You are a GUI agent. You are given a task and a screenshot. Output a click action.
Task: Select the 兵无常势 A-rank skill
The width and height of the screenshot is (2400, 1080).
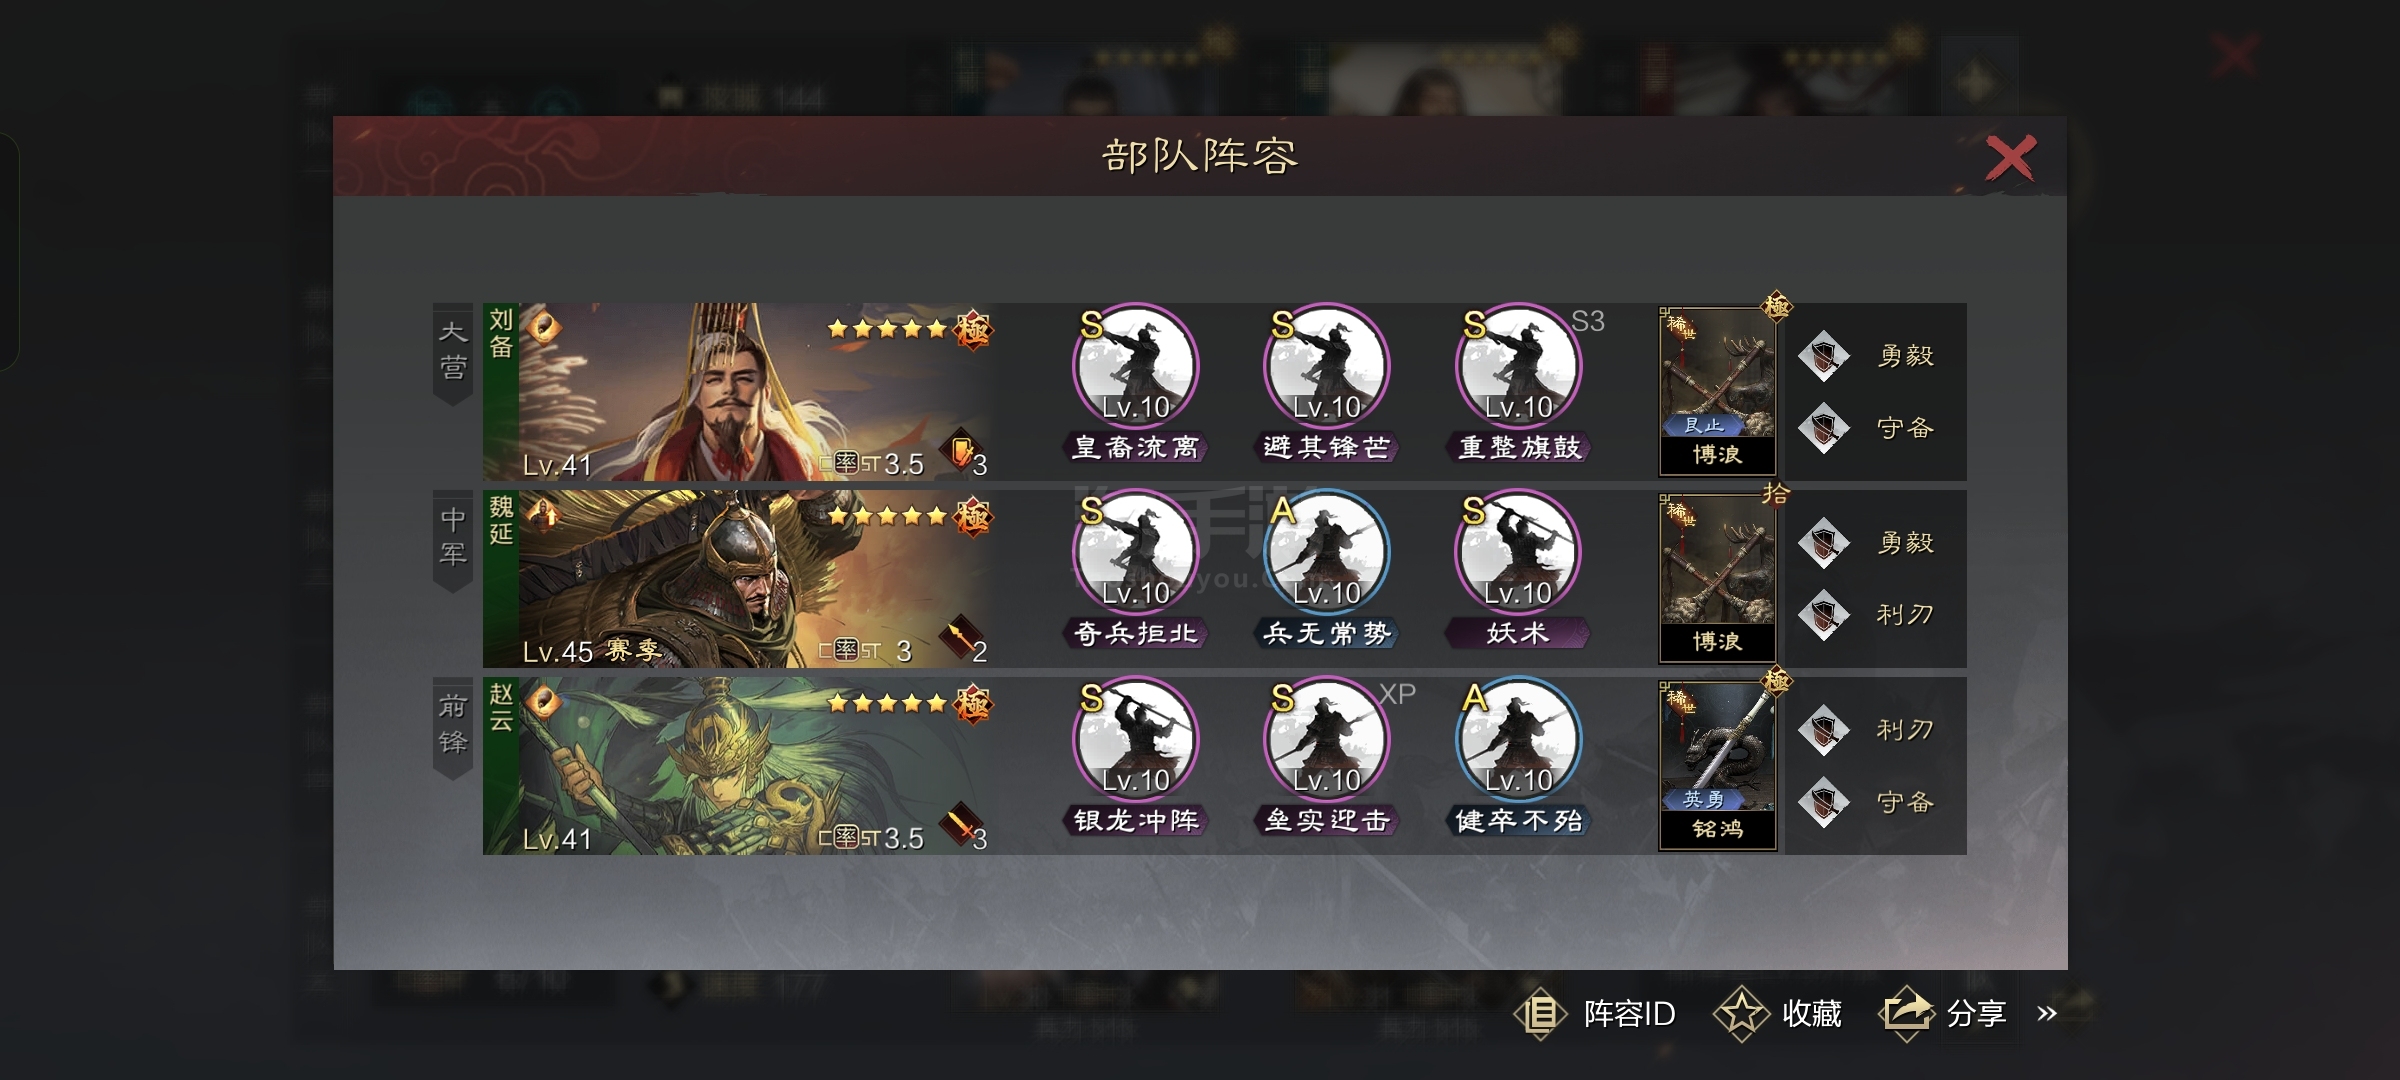click(x=1326, y=553)
